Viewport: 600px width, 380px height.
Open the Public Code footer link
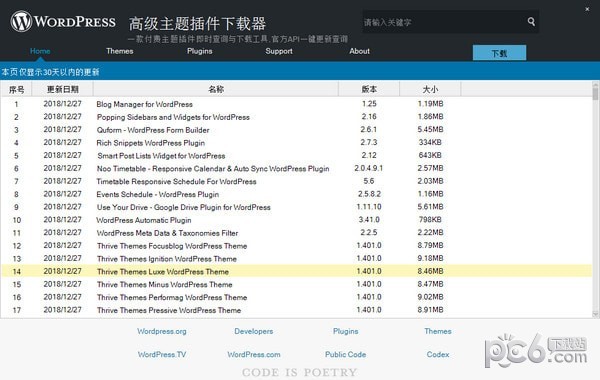346,355
